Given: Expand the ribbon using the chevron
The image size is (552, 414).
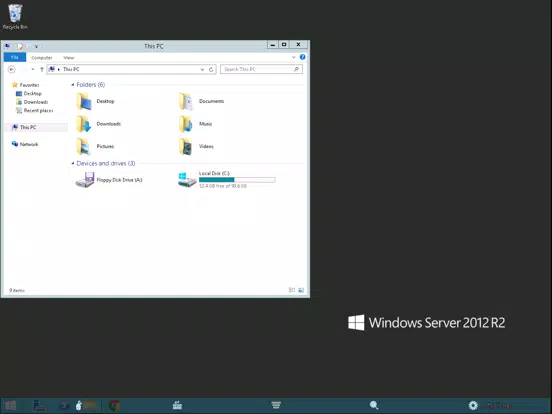Looking at the screenshot, I should (x=294, y=57).
